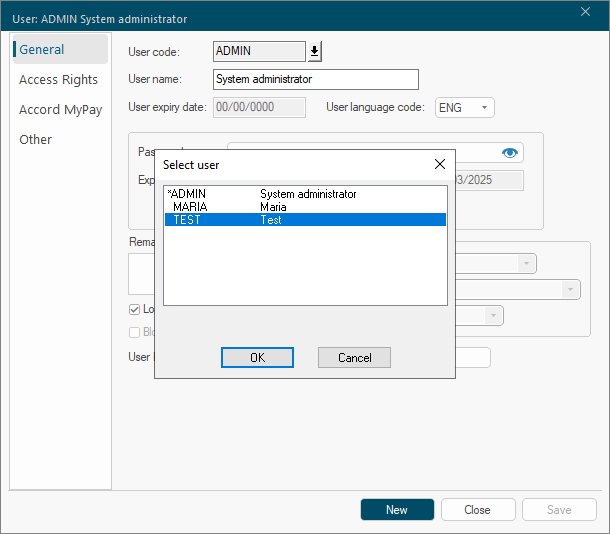Screen dimensions: 610x534
Task: Click the Save button
Action: [559, 509]
